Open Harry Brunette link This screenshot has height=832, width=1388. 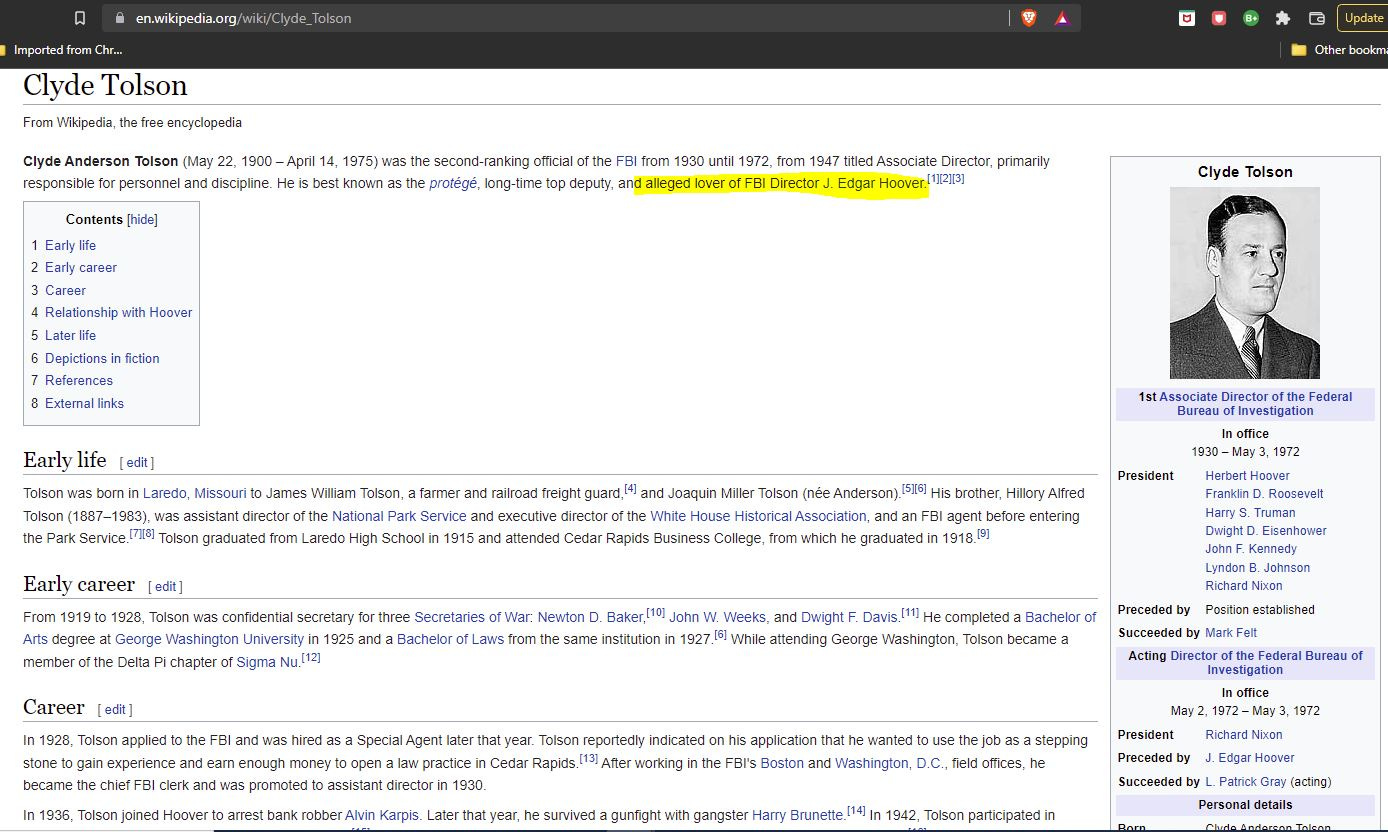pyautogui.click(x=798, y=815)
